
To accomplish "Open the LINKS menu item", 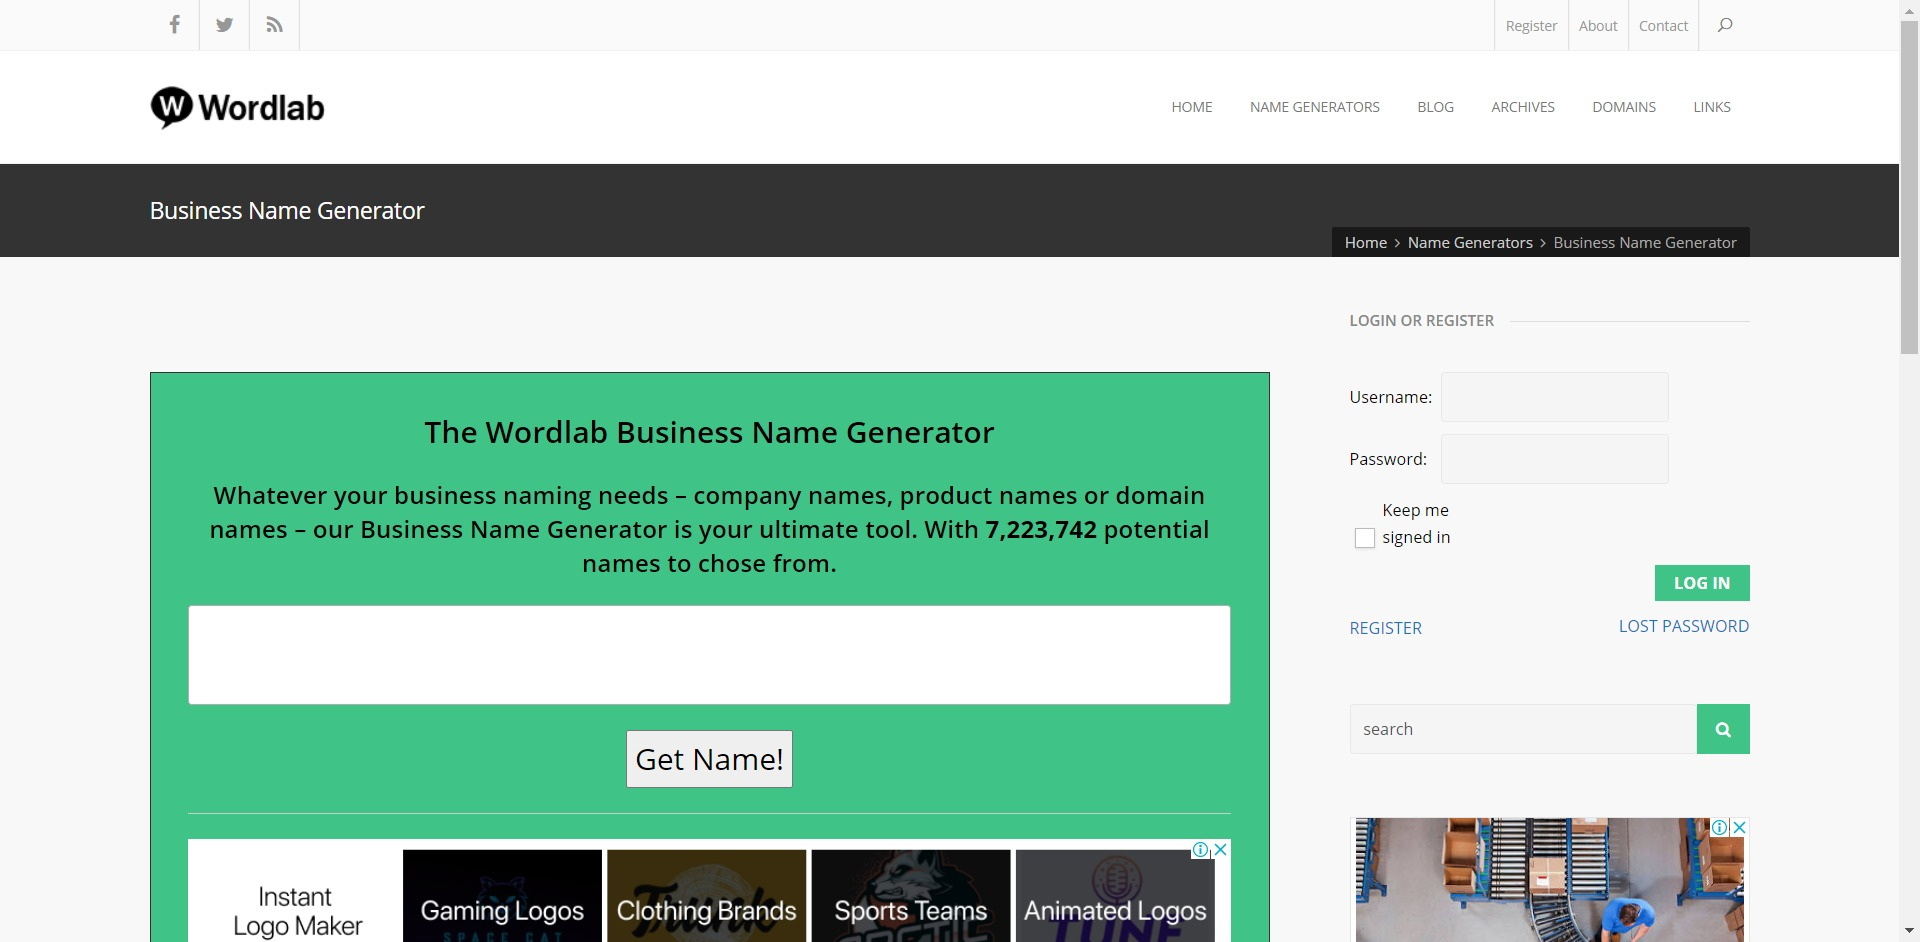I will coord(1712,107).
